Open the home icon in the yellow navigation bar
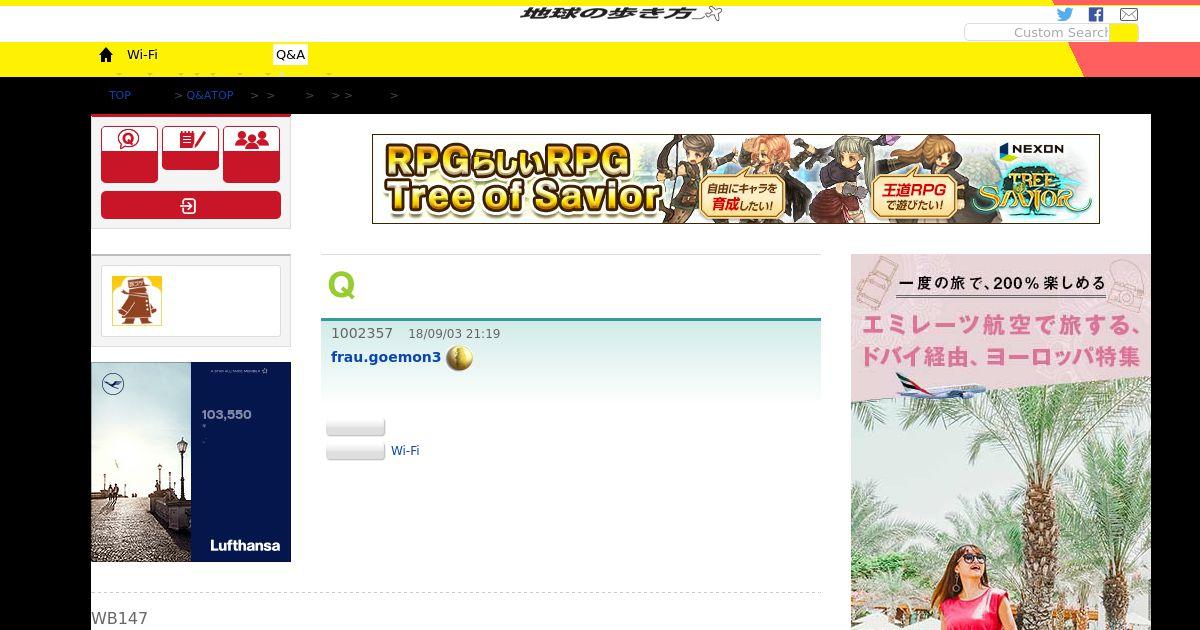 click(x=106, y=55)
